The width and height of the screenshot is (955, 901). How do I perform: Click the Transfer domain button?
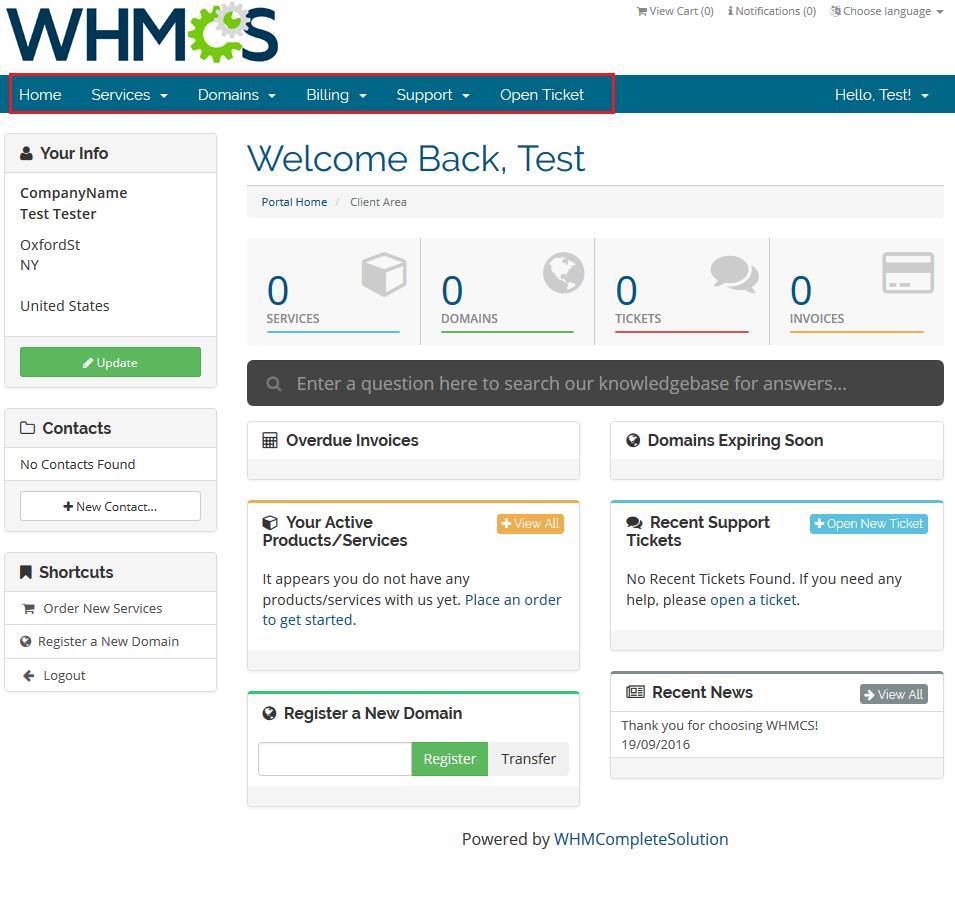click(528, 758)
